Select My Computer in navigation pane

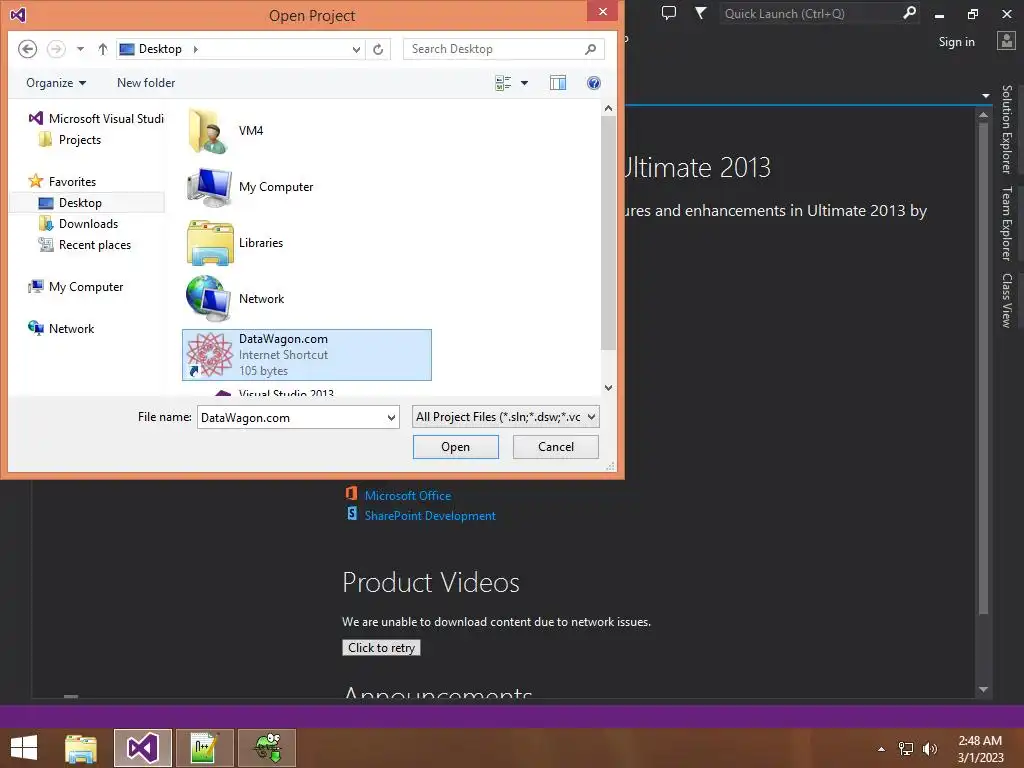76,287
